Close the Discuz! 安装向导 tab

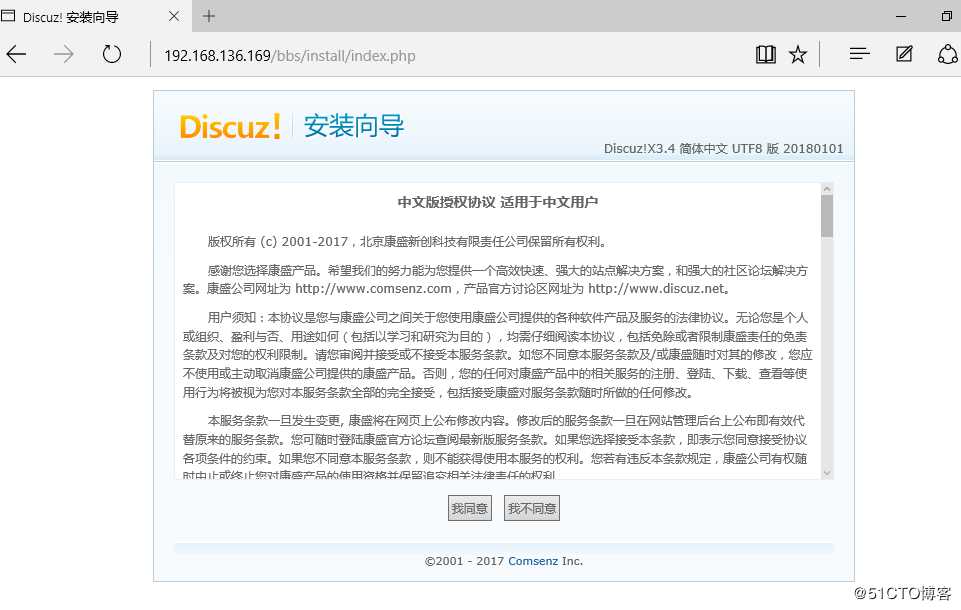coord(174,17)
